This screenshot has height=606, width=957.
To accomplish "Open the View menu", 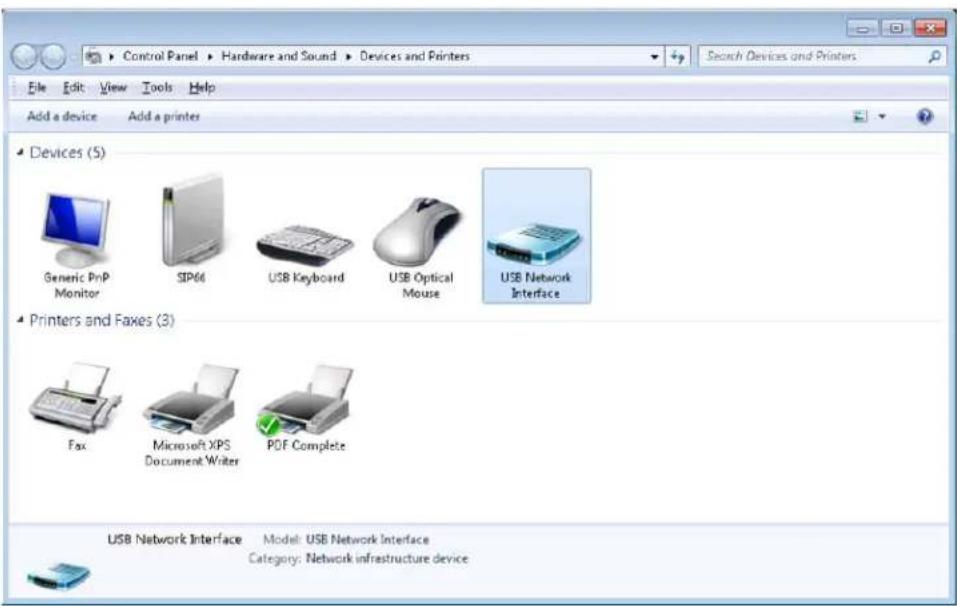I will 113,88.
